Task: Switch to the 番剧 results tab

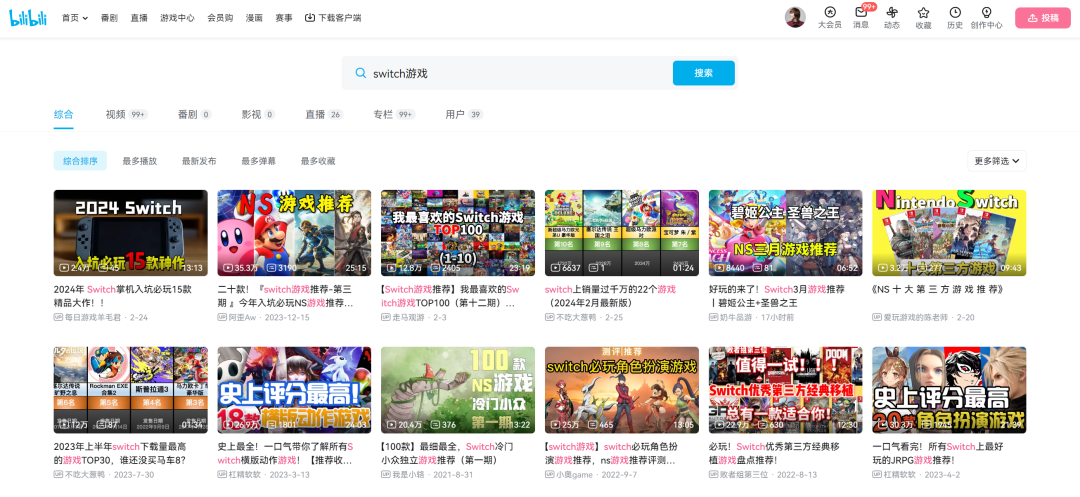Action: click(195, 114)
